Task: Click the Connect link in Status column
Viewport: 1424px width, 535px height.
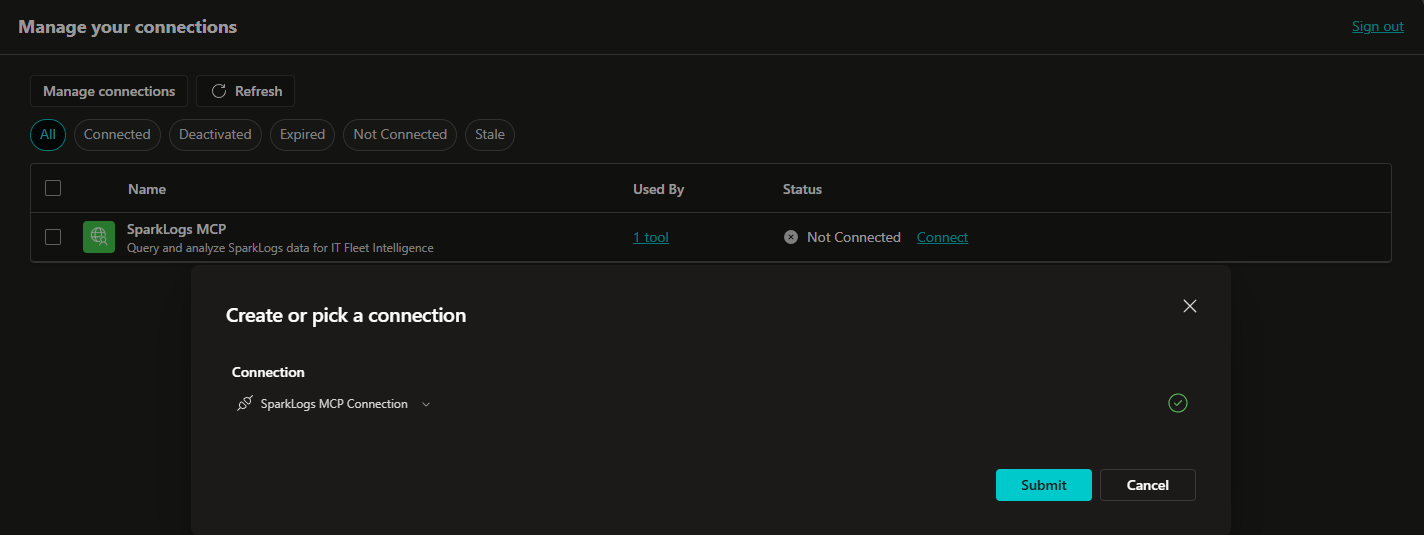Action: (942, 237)
